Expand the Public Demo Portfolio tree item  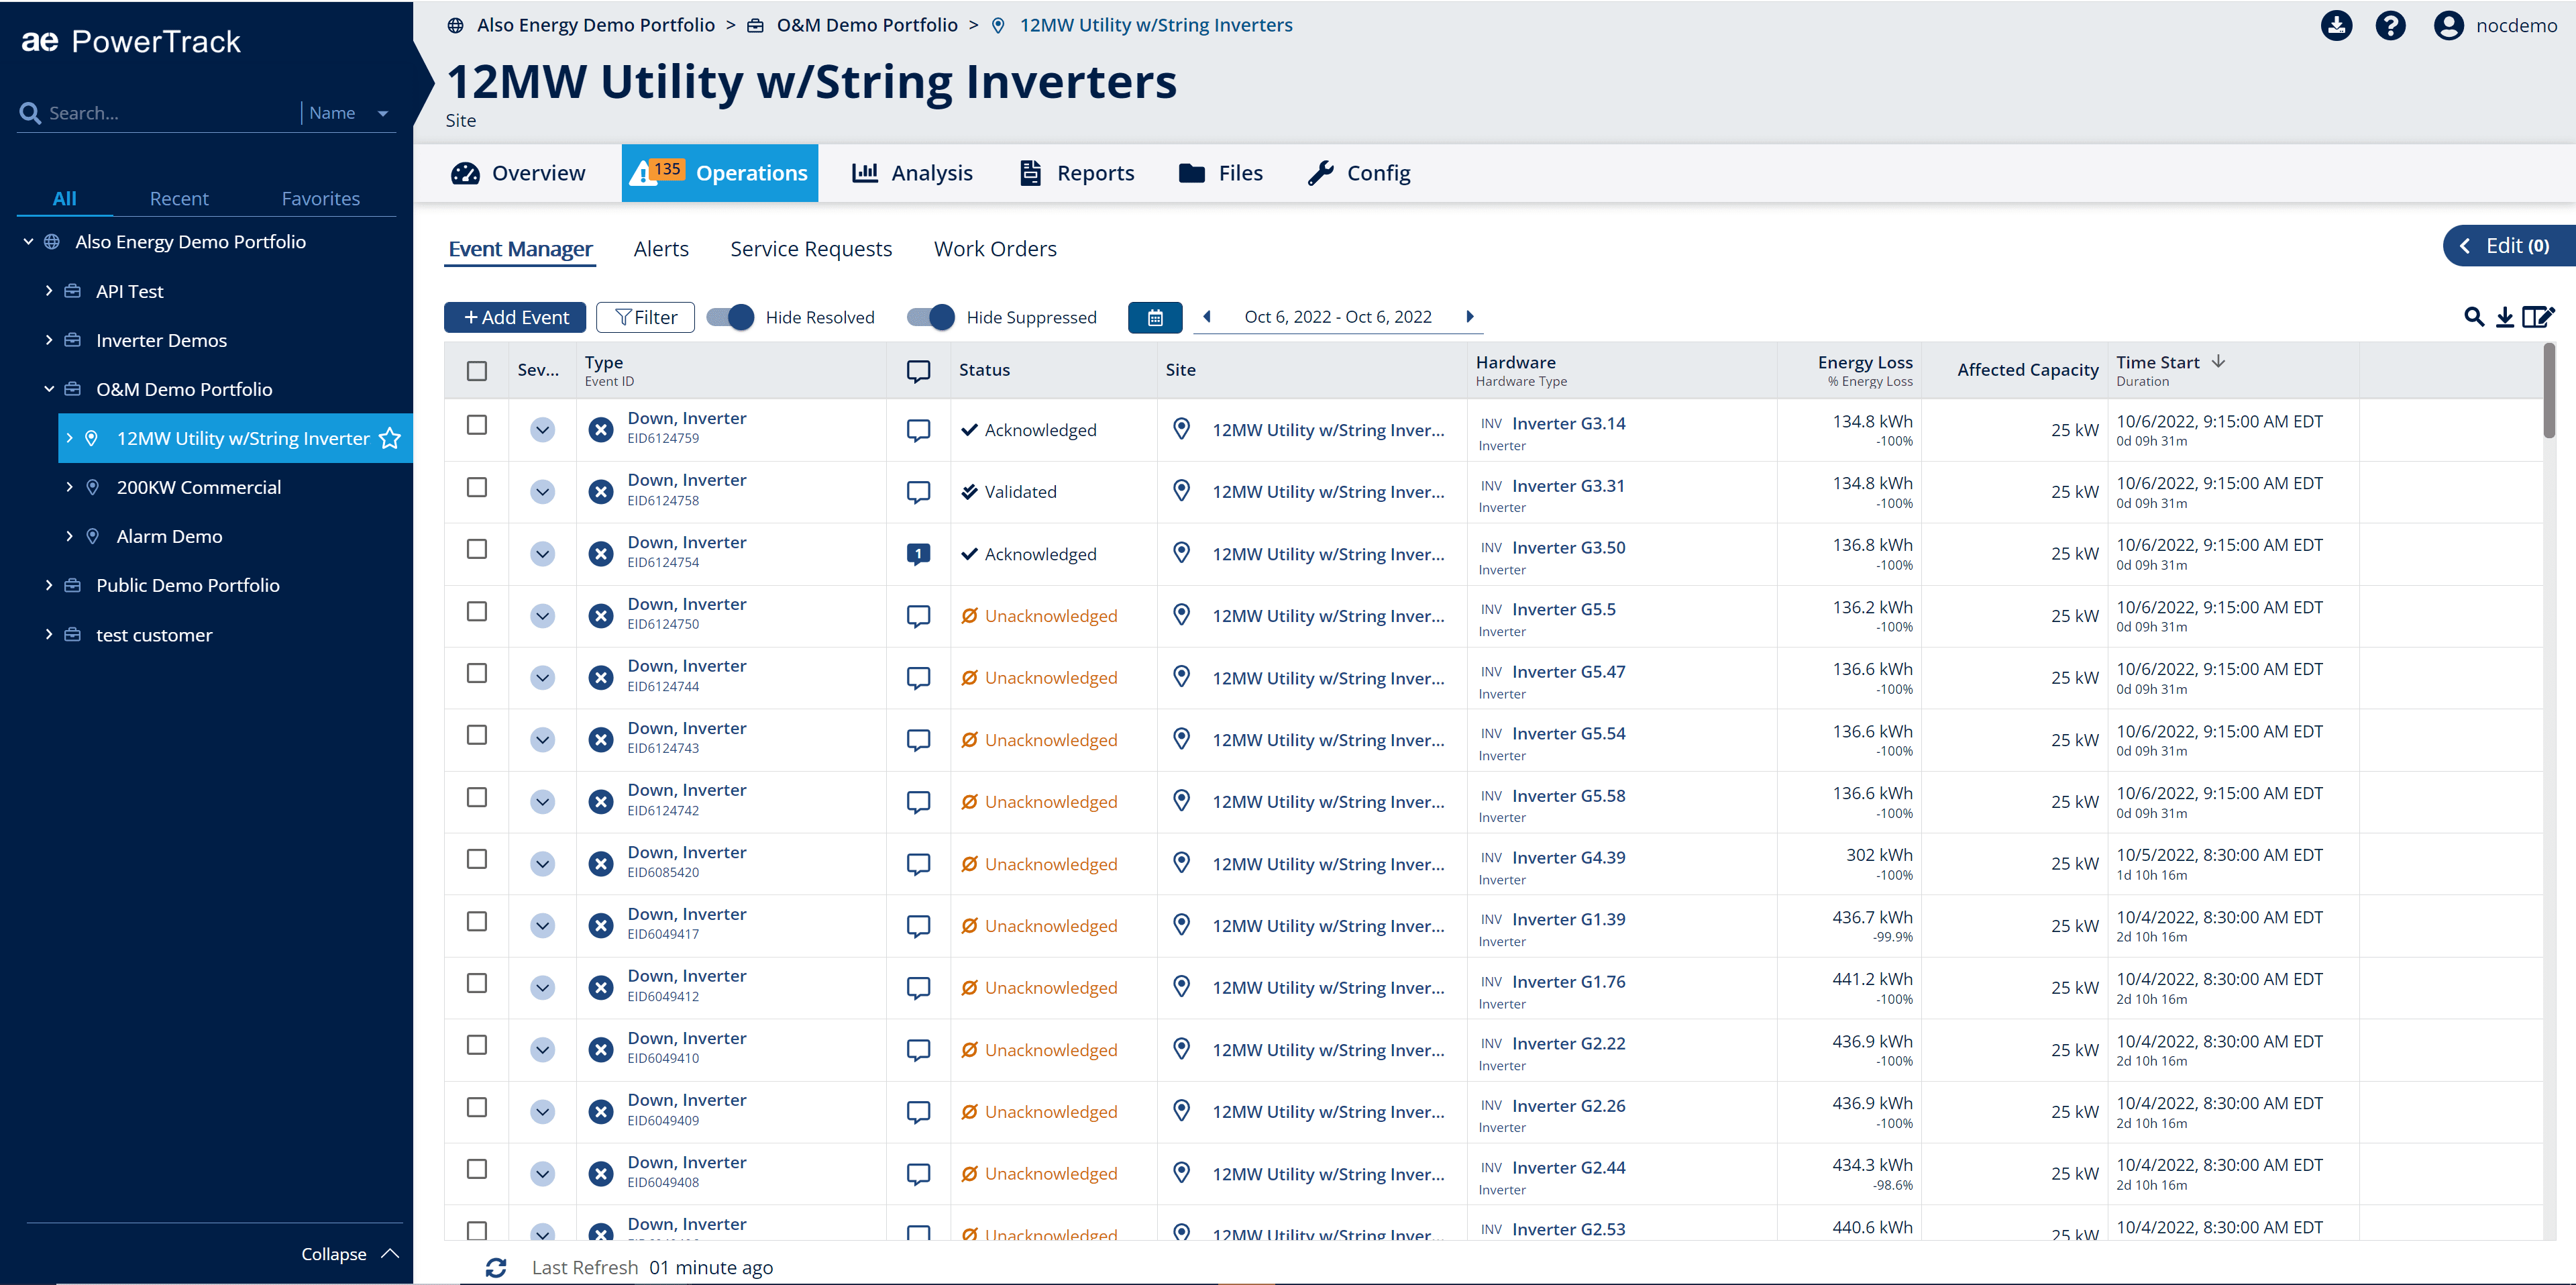tap(49, 585)
